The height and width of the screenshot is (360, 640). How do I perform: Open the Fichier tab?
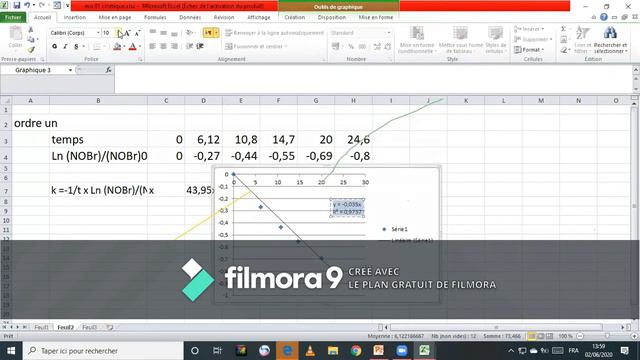pyautogui.click(x=13, y=17)
